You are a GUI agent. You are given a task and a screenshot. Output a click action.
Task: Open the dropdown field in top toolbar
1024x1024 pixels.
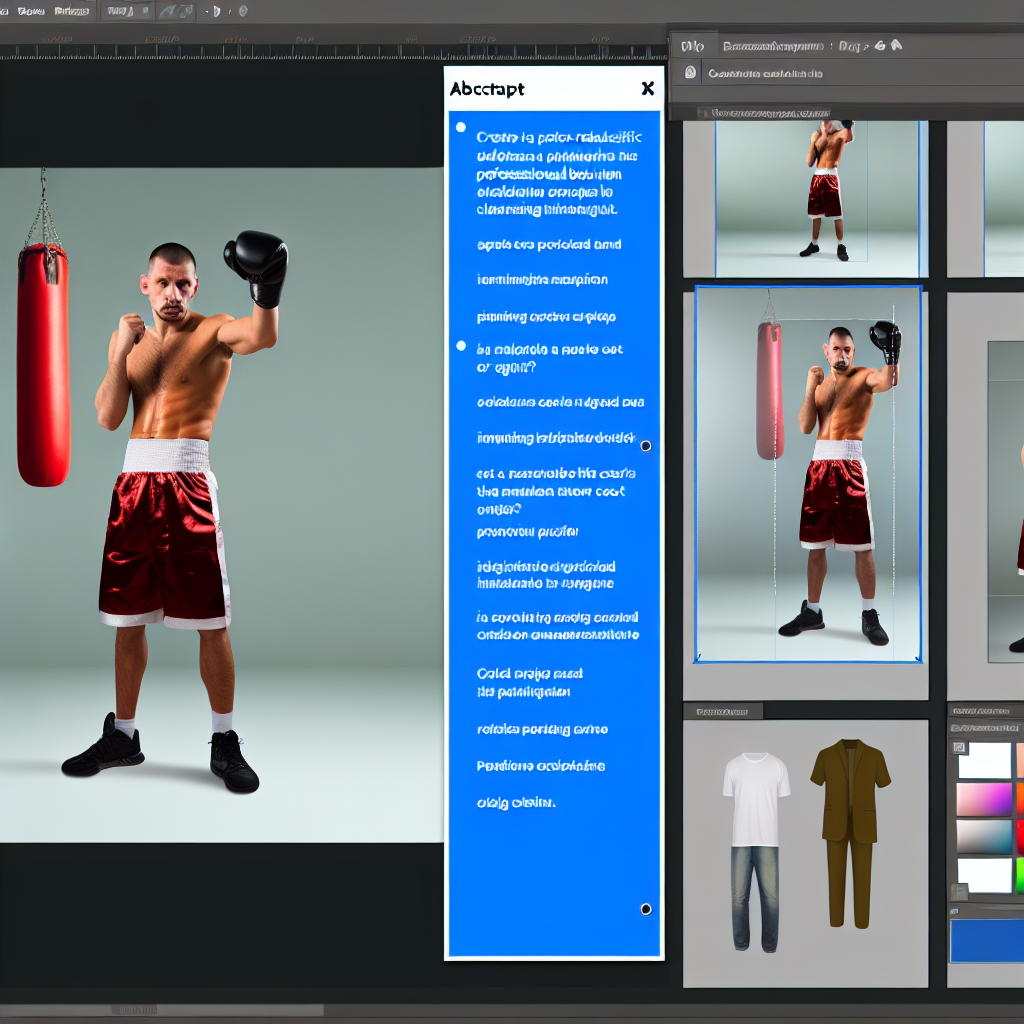(120, 12)
